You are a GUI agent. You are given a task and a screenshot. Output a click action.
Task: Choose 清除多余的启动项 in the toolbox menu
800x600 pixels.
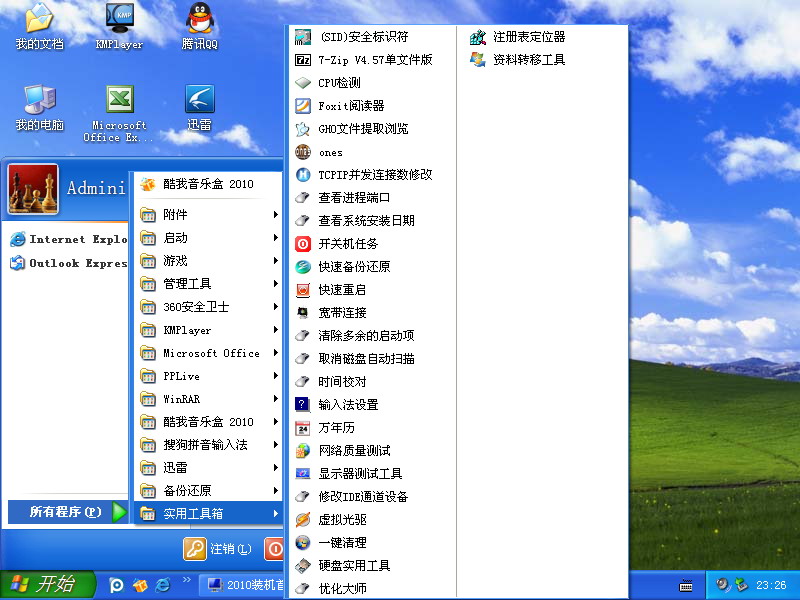372,336
